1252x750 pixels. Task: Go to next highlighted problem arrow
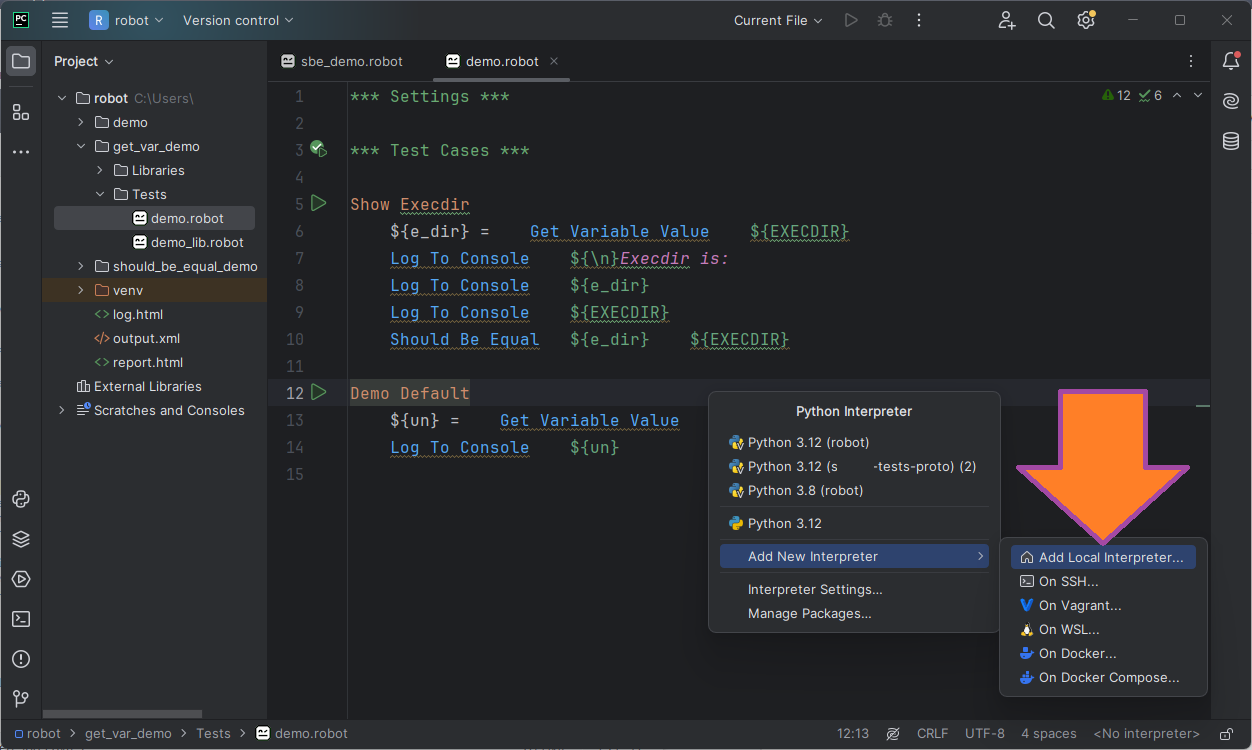coord(1199,96)
